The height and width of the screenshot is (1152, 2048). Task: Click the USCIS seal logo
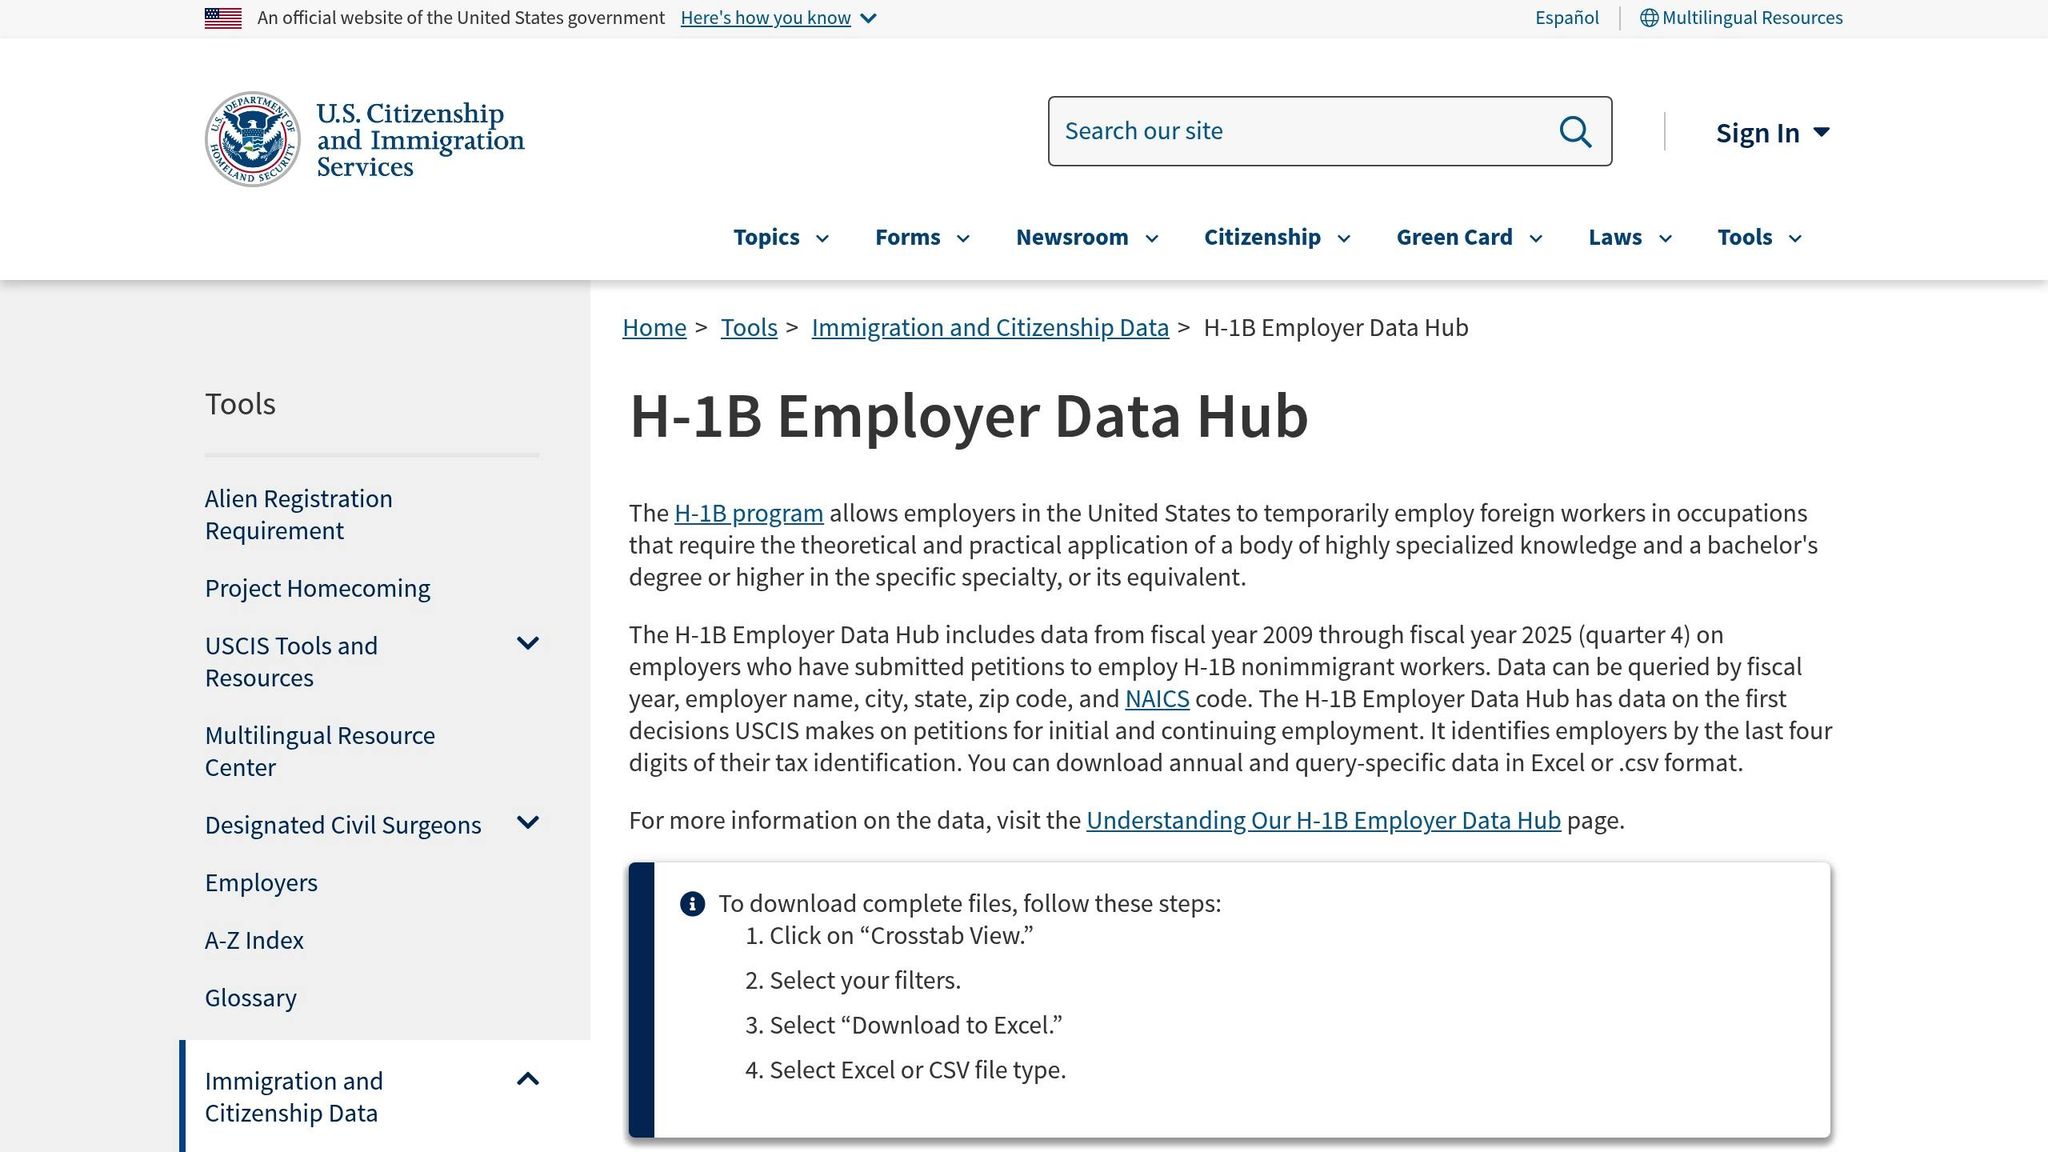[x=253, y=138]
